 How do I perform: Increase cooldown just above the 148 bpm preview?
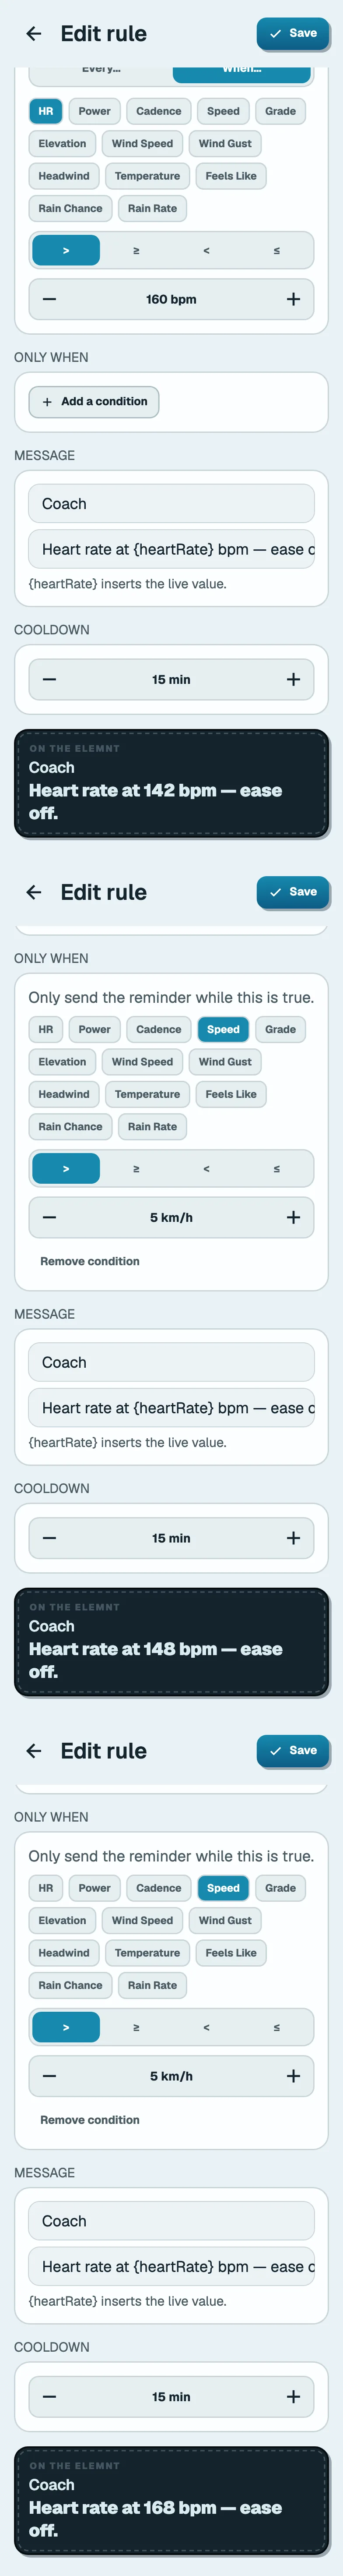click(x=293, y=1538)
